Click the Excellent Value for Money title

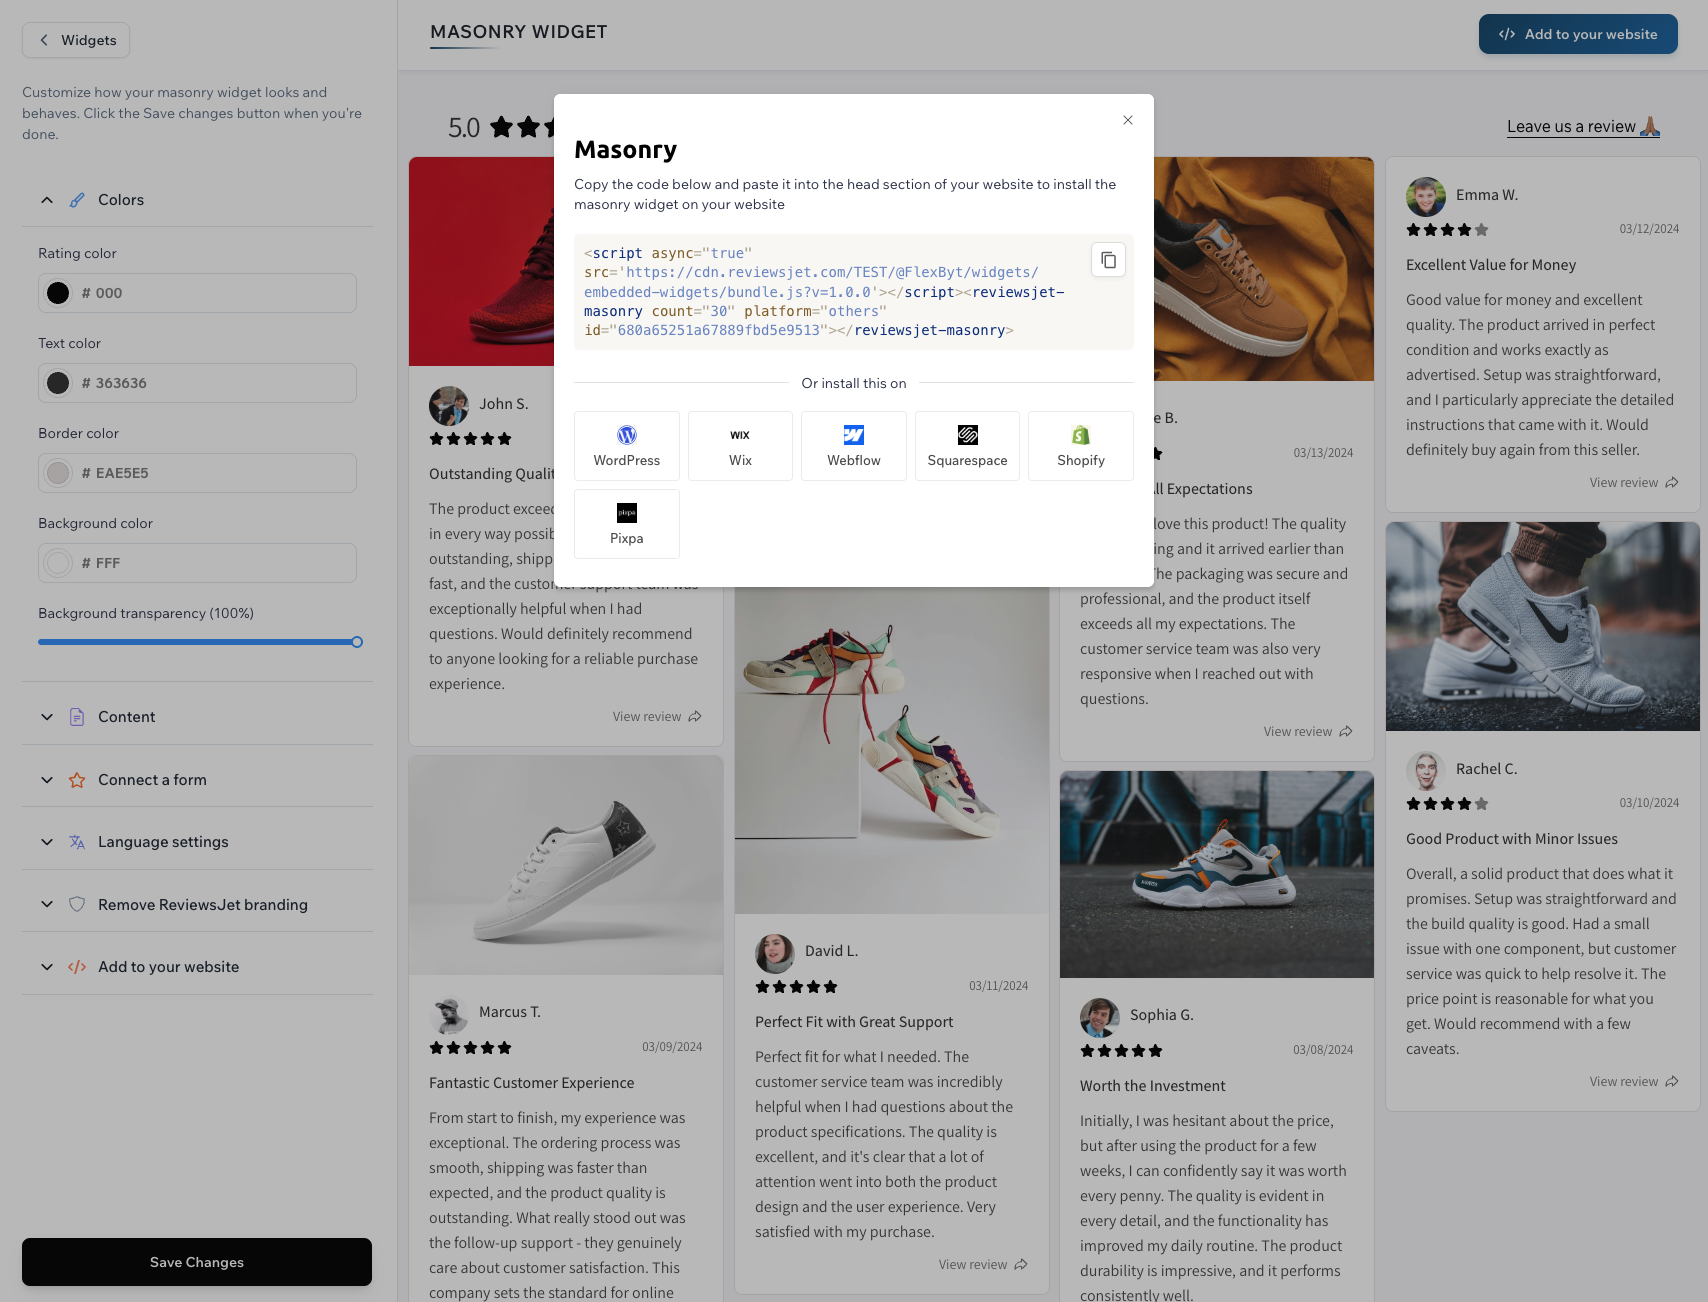[x=1491, y=265]
